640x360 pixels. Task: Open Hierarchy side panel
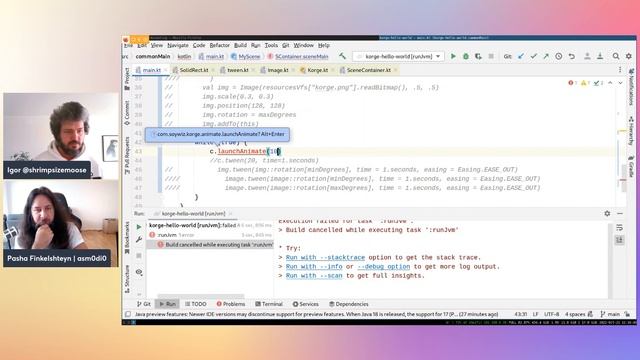point(631,131)
